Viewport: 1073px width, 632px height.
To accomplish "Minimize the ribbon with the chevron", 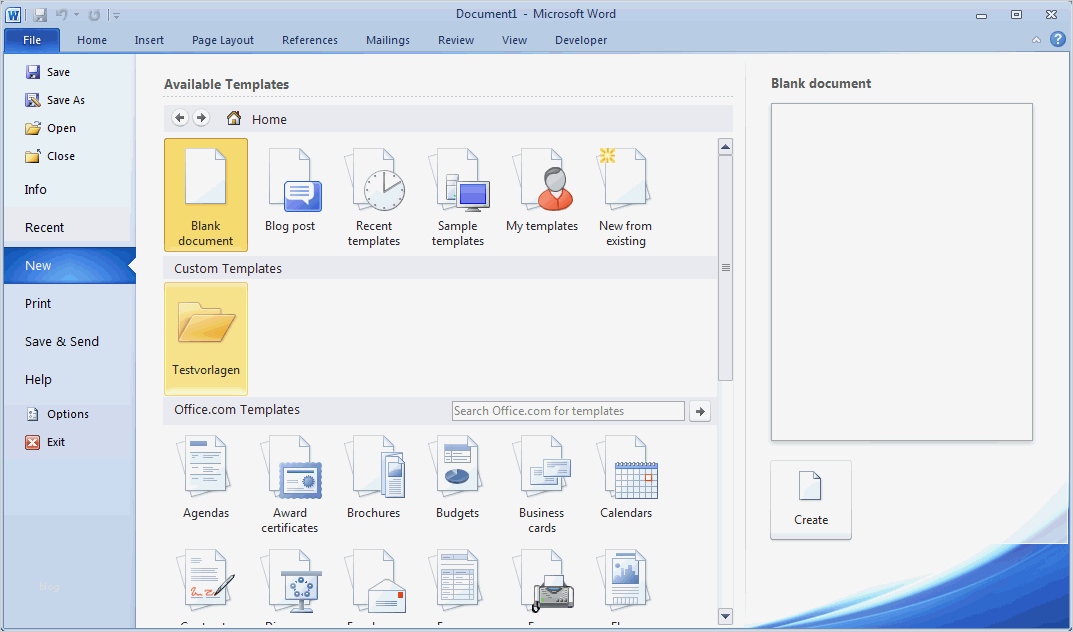I will pos(1036,40).
